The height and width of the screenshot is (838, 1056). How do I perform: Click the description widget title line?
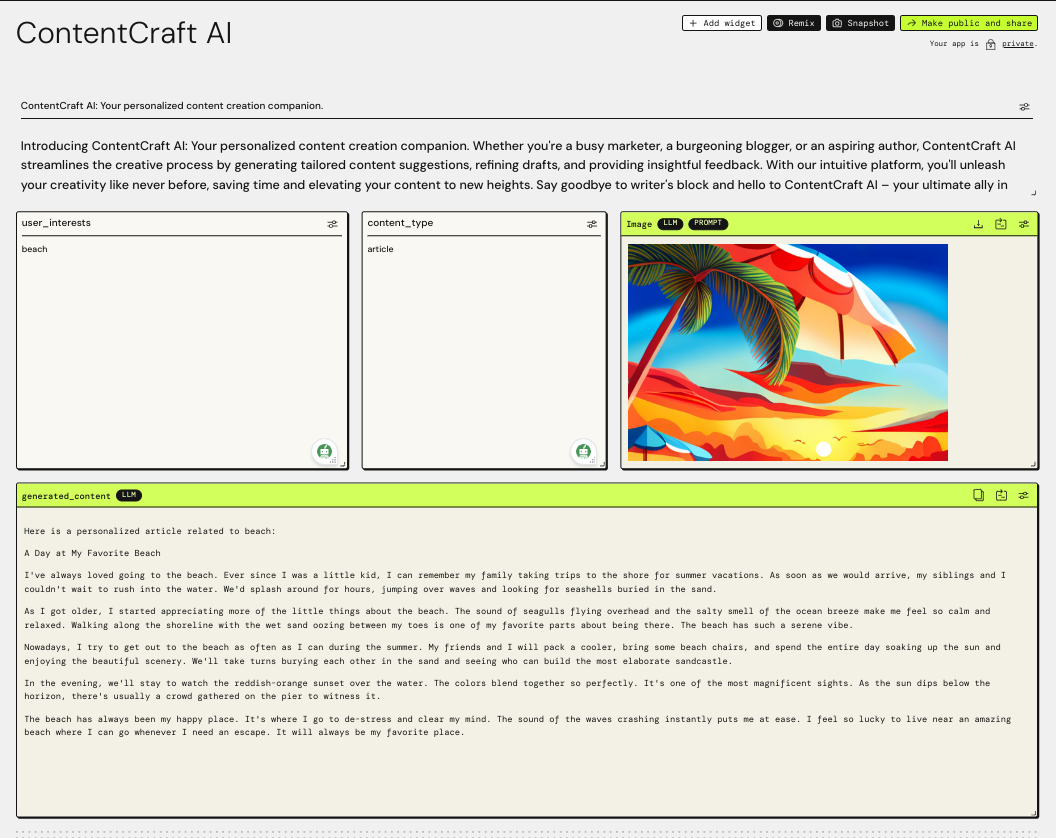pyautogui.click(x=172, y=106)
